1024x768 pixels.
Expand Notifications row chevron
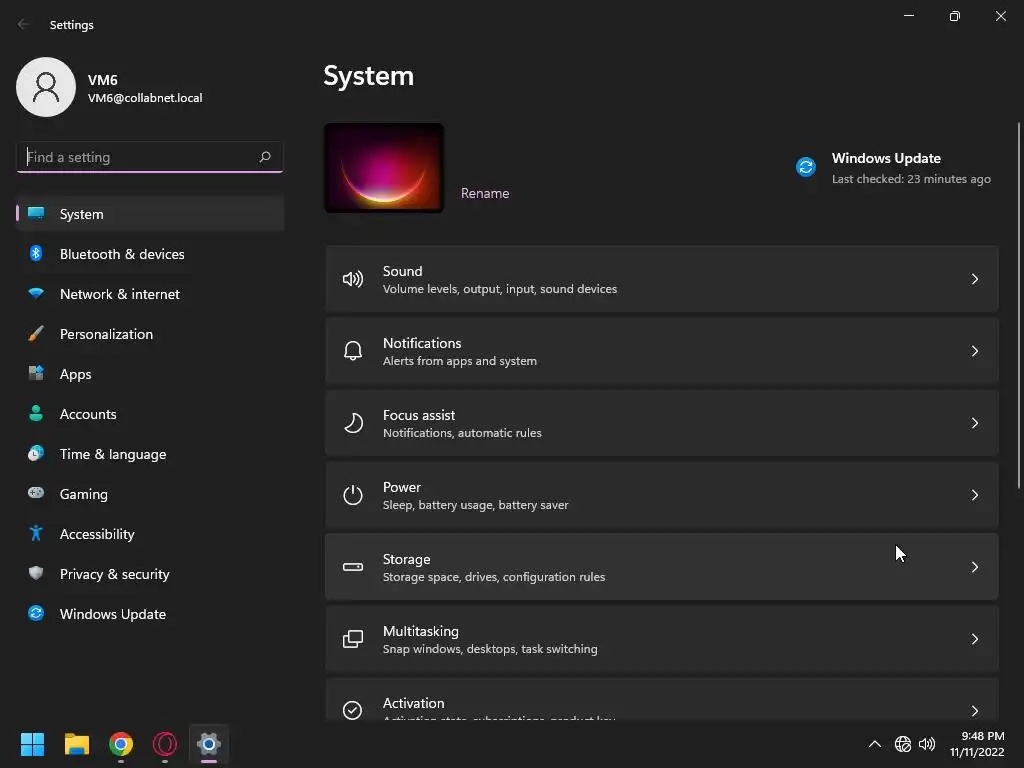pos(974,351)
